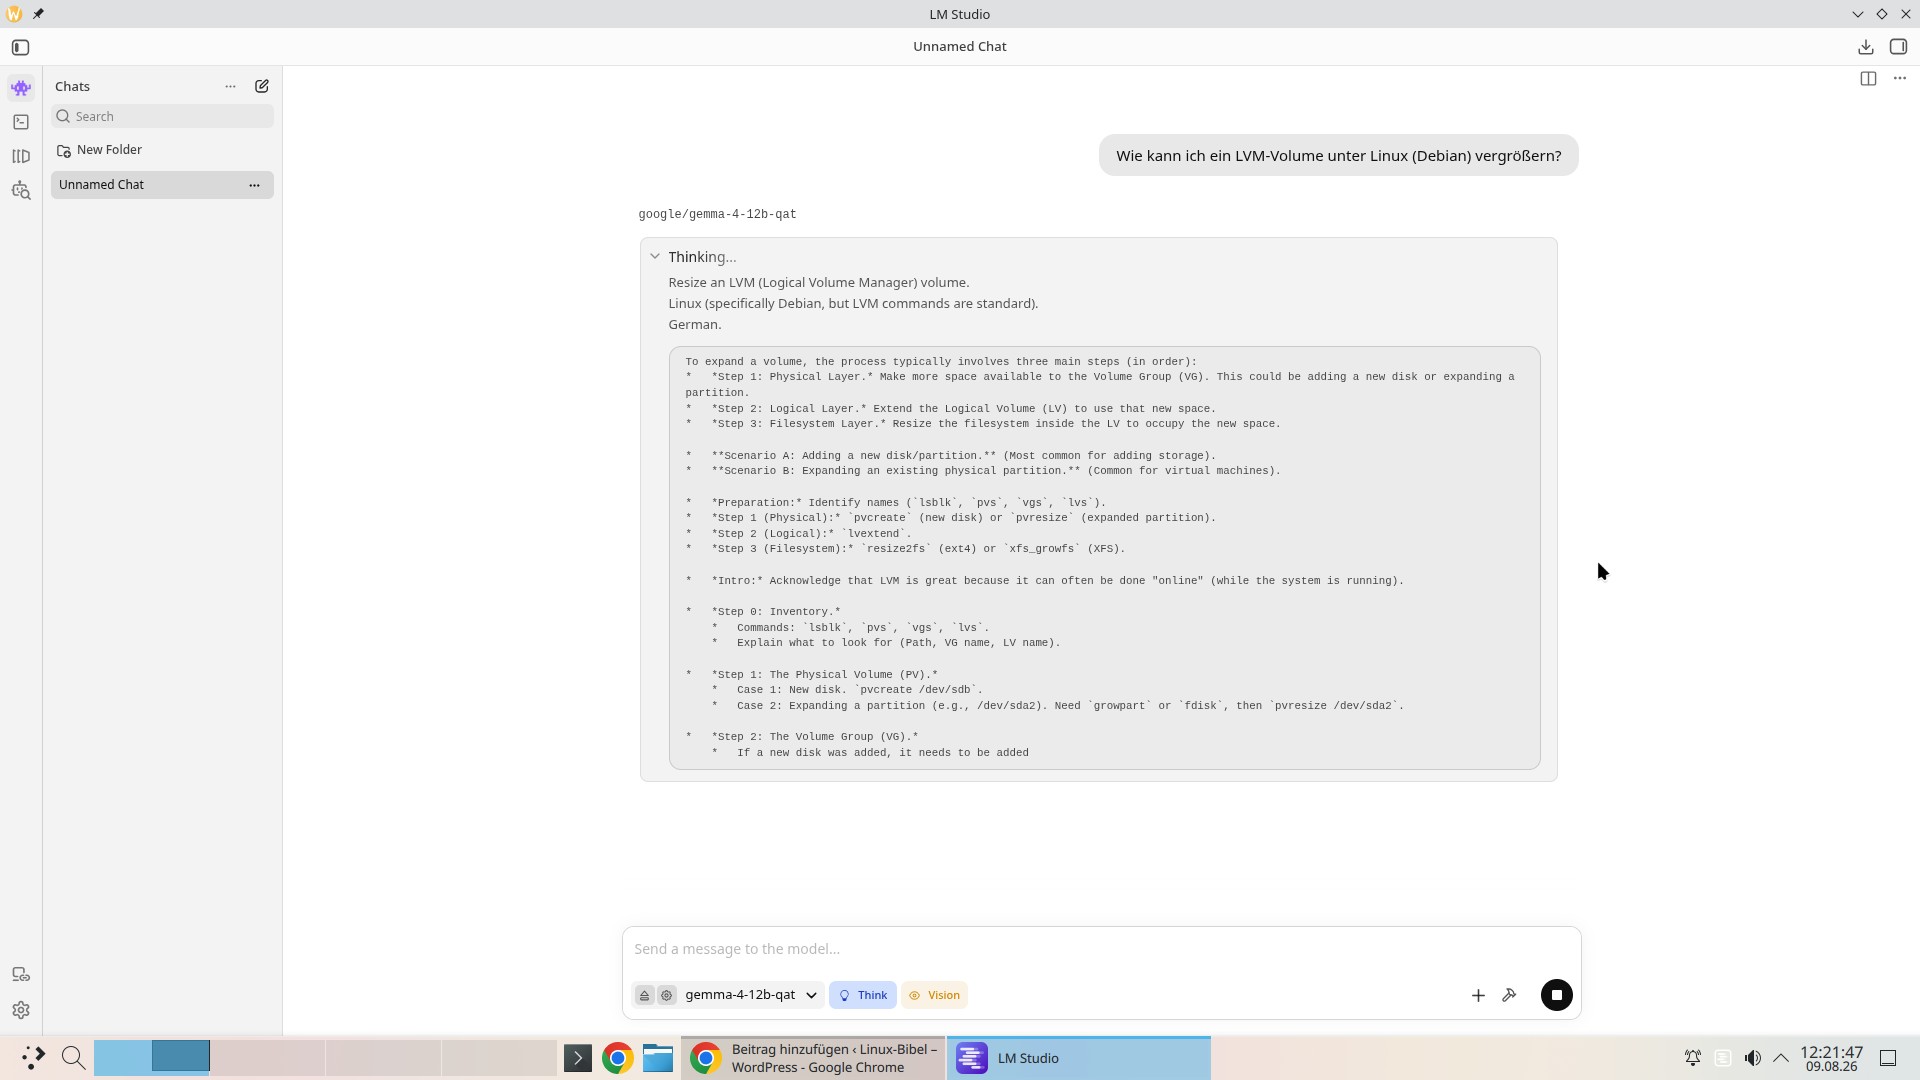Image resolution: width=1920 pixels, height=1080 pixels.
Task: Add an attachment with the plus icon
Action: tap(1478, 995)
